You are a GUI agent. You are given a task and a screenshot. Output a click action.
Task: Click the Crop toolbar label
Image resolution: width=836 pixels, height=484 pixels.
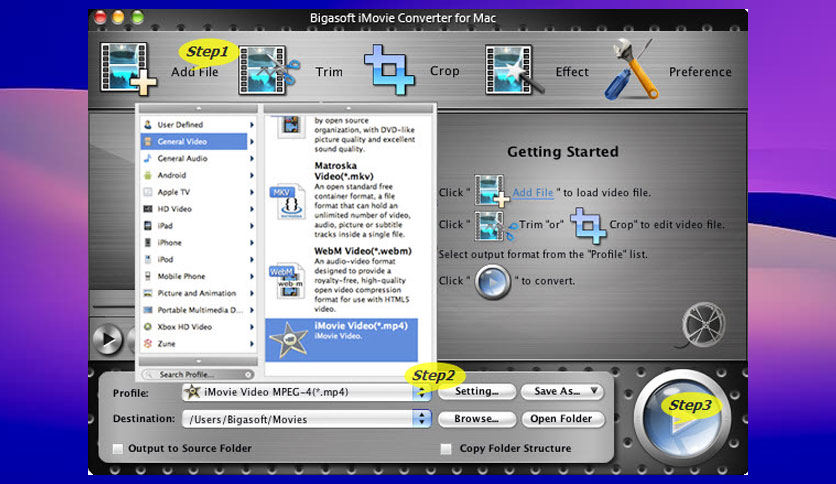click(x=445, y=70)
